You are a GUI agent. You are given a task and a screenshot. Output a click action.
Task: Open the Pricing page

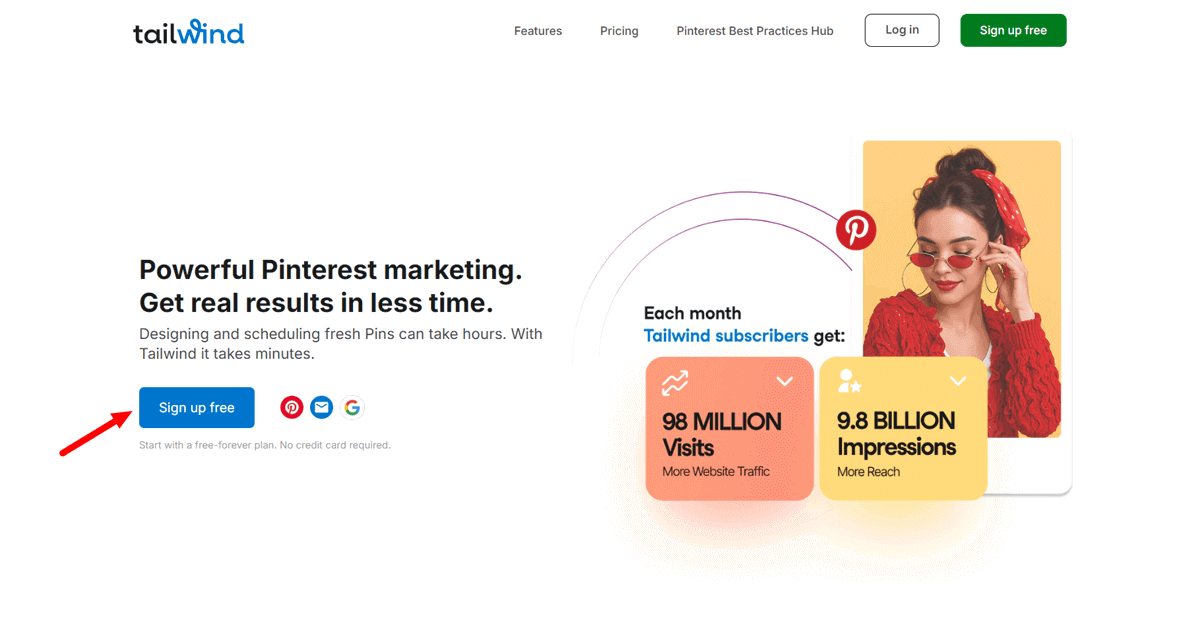coord(619,31)
